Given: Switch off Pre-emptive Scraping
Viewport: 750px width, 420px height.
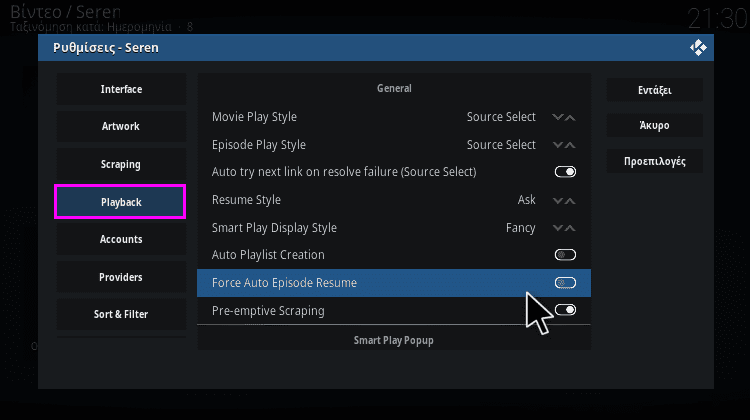Looking at the screenshot, I should 565,310.
